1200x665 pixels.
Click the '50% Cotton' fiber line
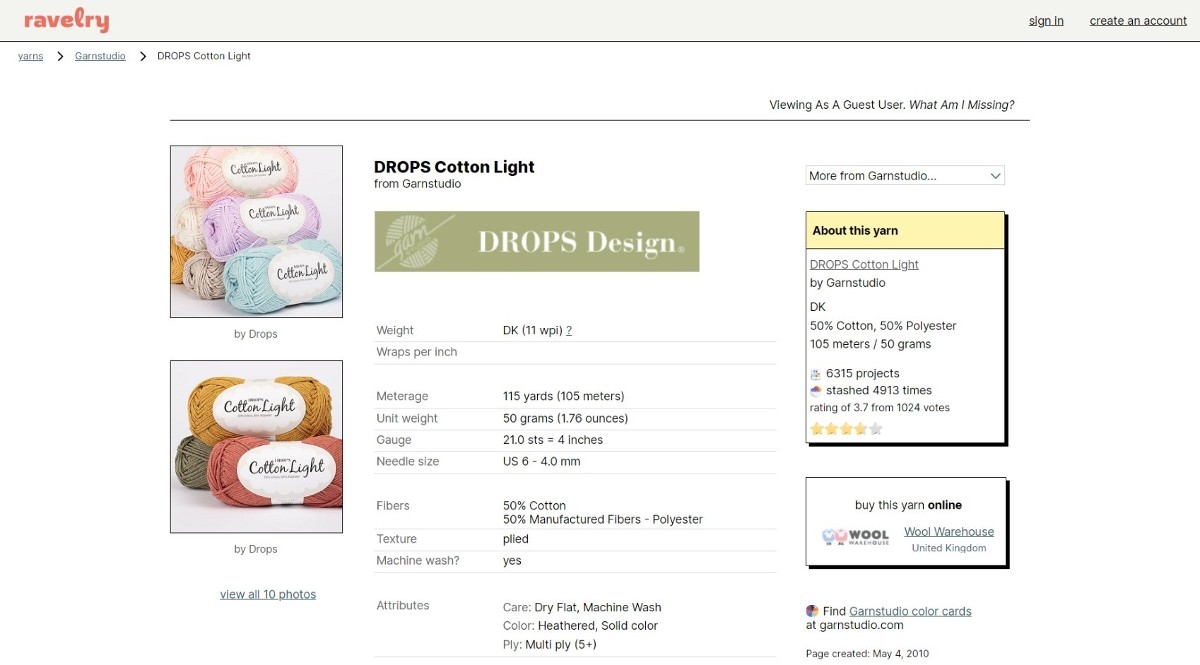534,506
